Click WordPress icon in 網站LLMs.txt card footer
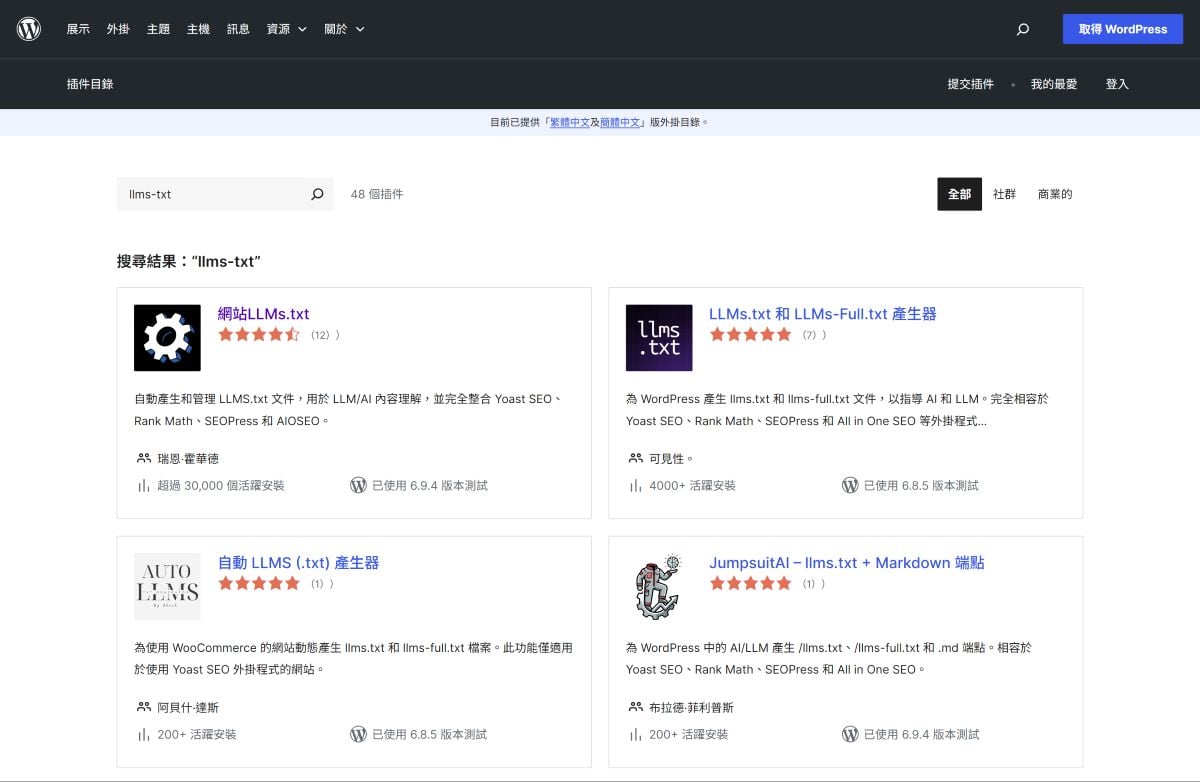Viewport: 1200px width, 782px height. click(358, 485)
